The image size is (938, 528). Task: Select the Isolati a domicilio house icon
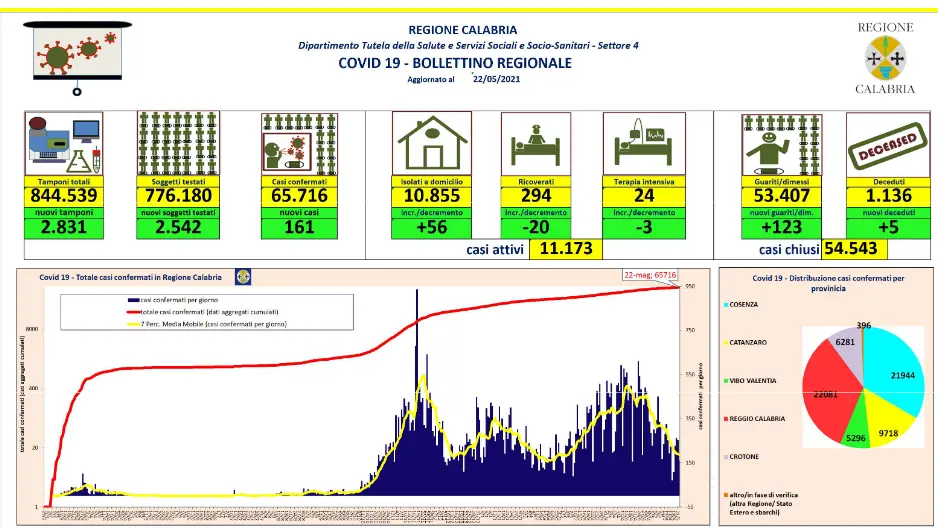[433, 143]
